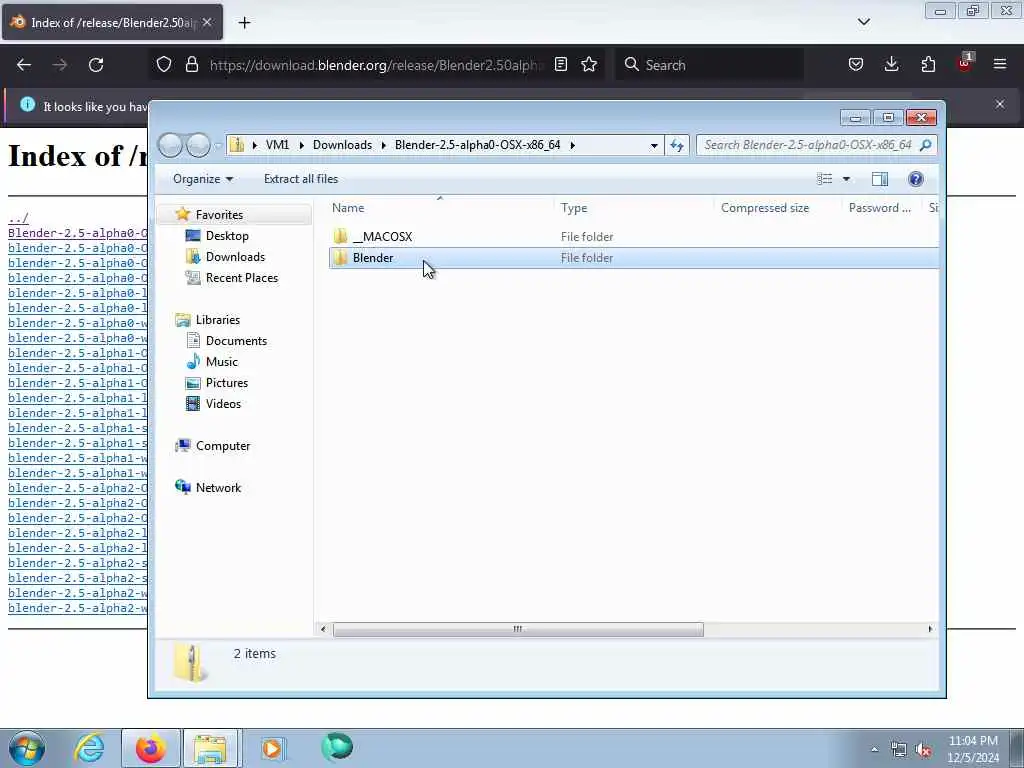
Task: Select Computer in navigation pane
Action: [x=223, y=445]
